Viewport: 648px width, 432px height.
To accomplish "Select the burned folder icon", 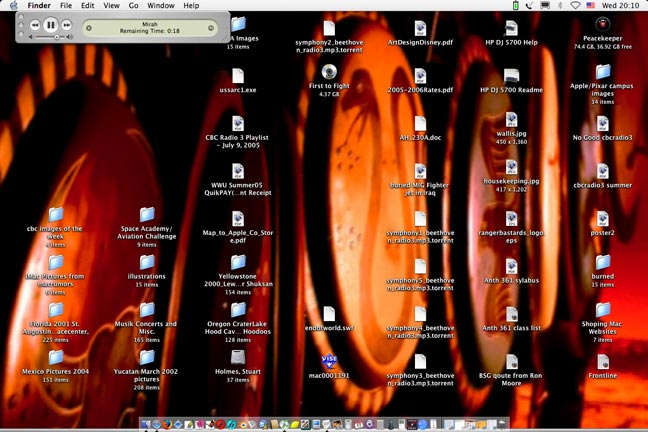I will click(x=603, y=262).
